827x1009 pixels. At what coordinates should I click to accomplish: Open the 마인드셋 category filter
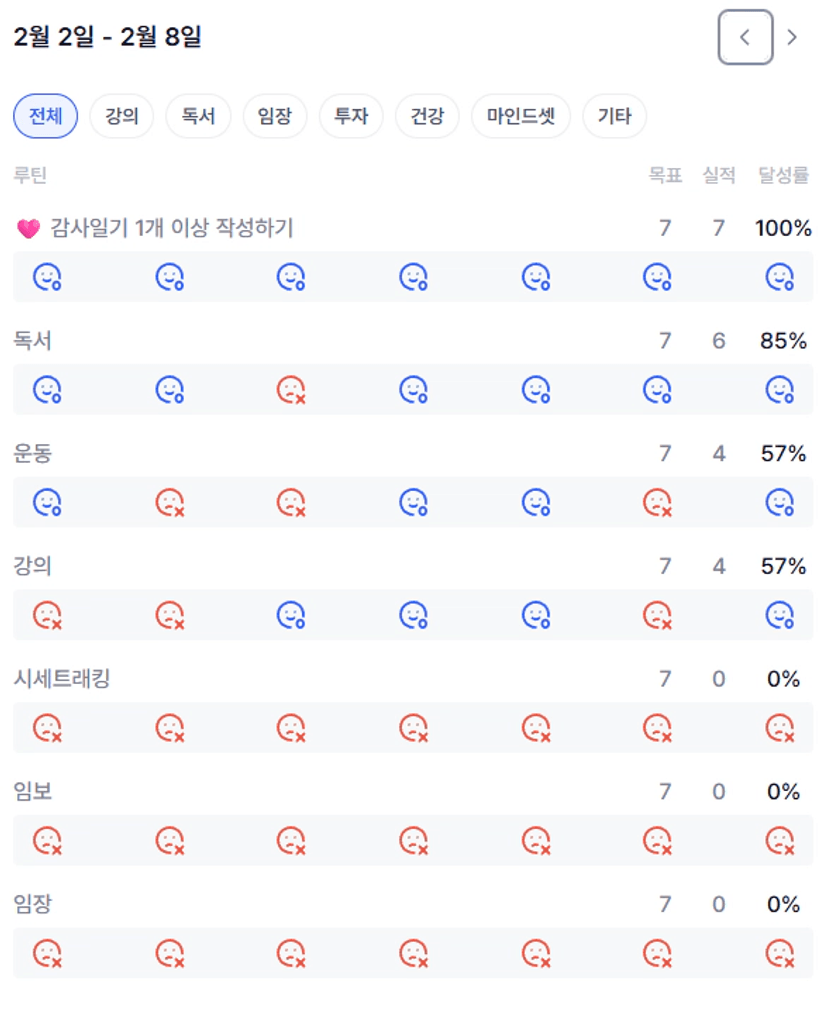520,116
